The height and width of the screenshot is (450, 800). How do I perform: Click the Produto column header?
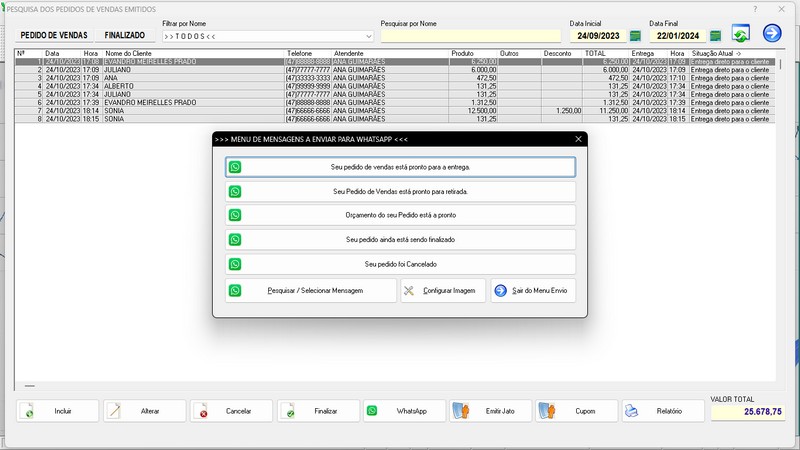(462, 53)
